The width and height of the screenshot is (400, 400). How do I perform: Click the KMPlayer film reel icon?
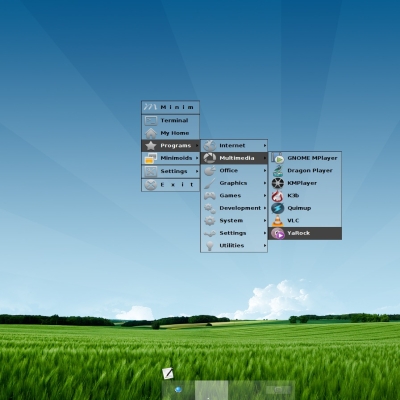coord(277,183)
